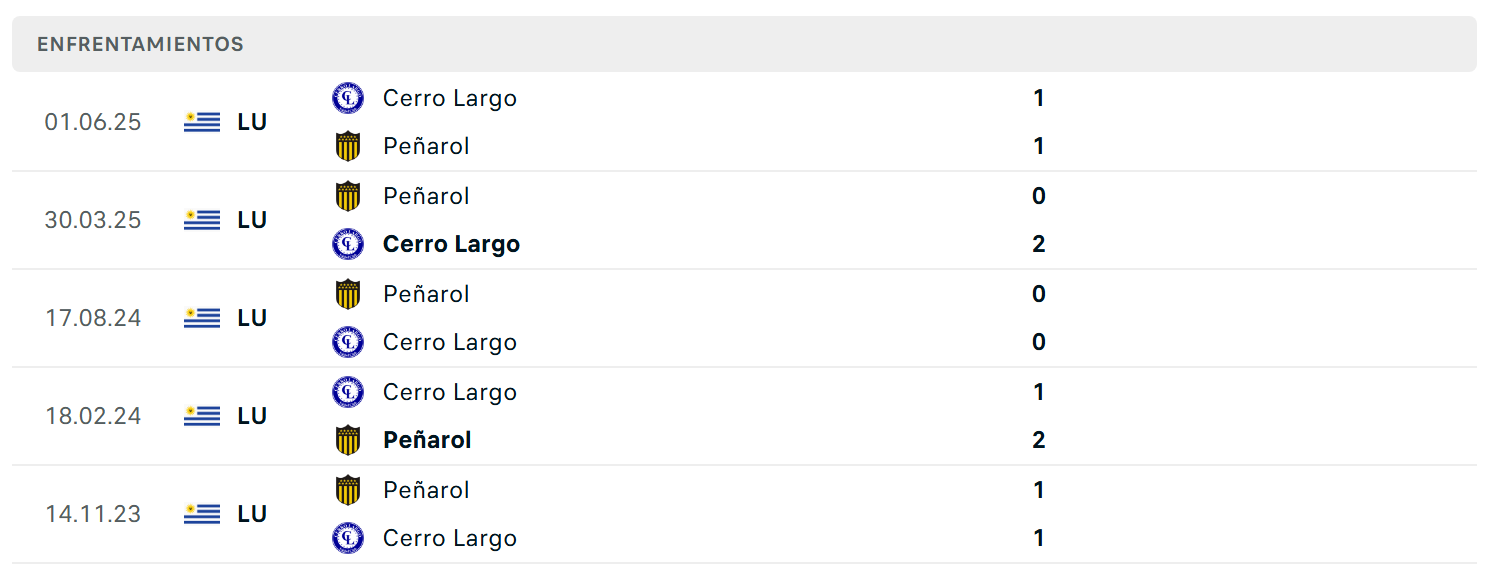This screenshot has height=578, width=1493.
Task: Click Uruguay flag next to 14.11.23
Action: (202, 514)
